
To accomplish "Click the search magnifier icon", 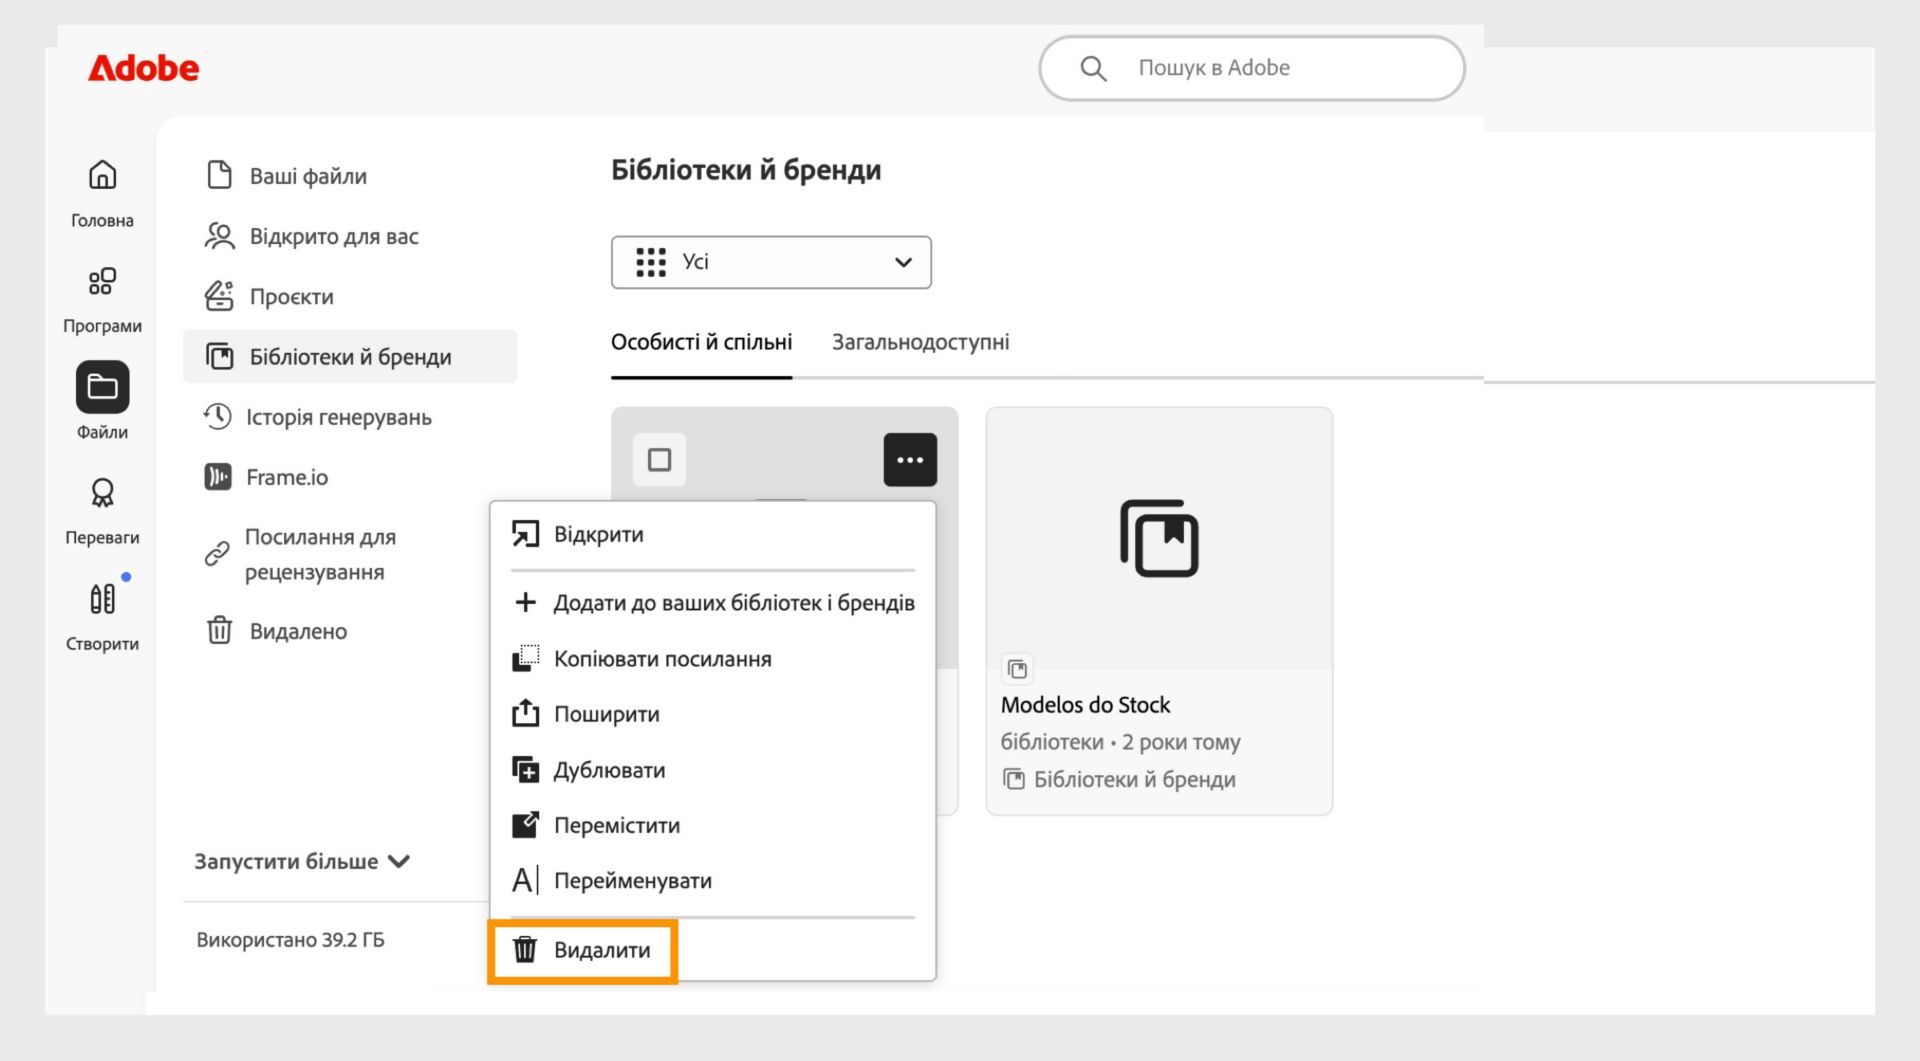I will (1093, 68).
